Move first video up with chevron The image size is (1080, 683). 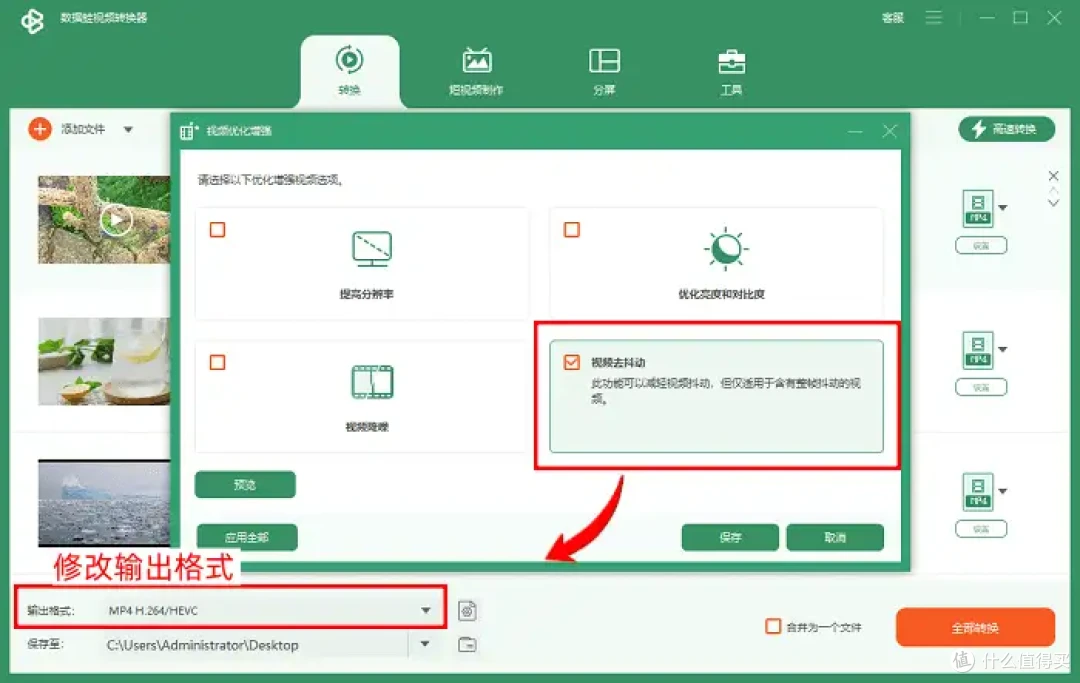click(x=1053, y=190)
